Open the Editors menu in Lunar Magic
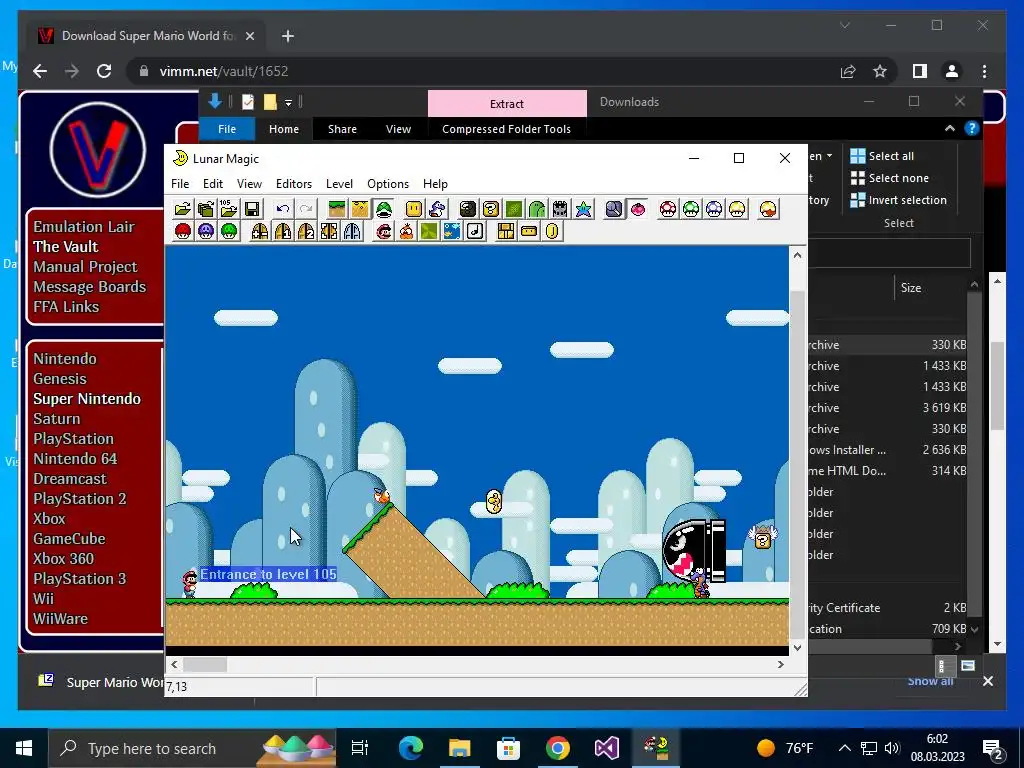The image size is (1024, 768). (294, 184)
